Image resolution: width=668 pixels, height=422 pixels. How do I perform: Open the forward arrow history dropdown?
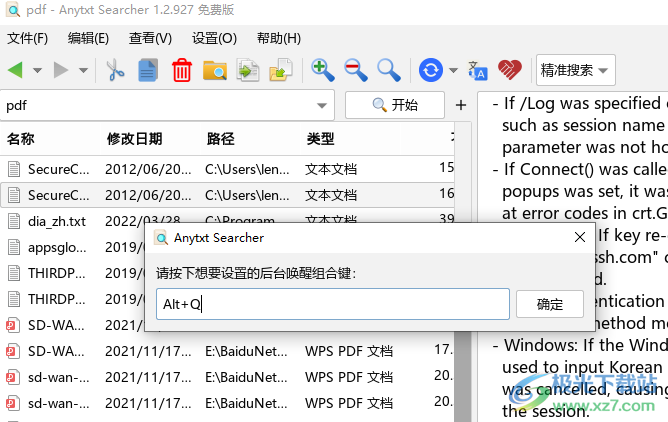point(84,70)
